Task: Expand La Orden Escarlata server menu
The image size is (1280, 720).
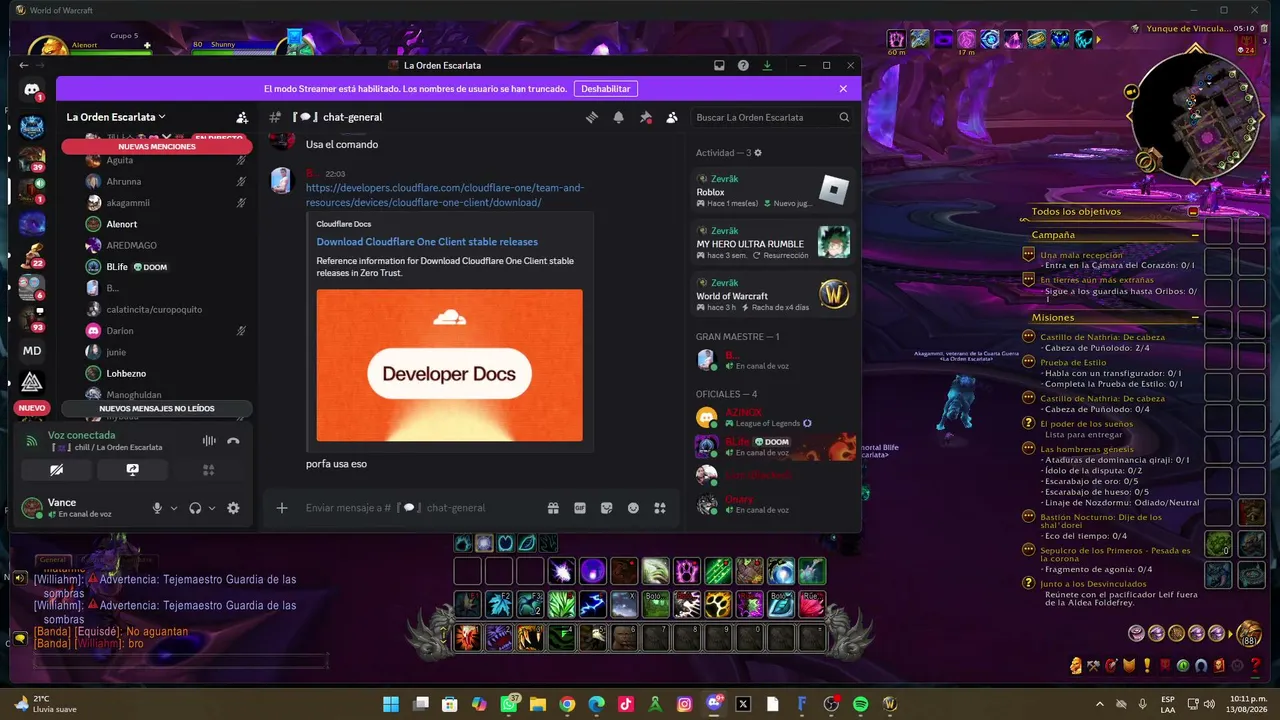Action: 116,117
